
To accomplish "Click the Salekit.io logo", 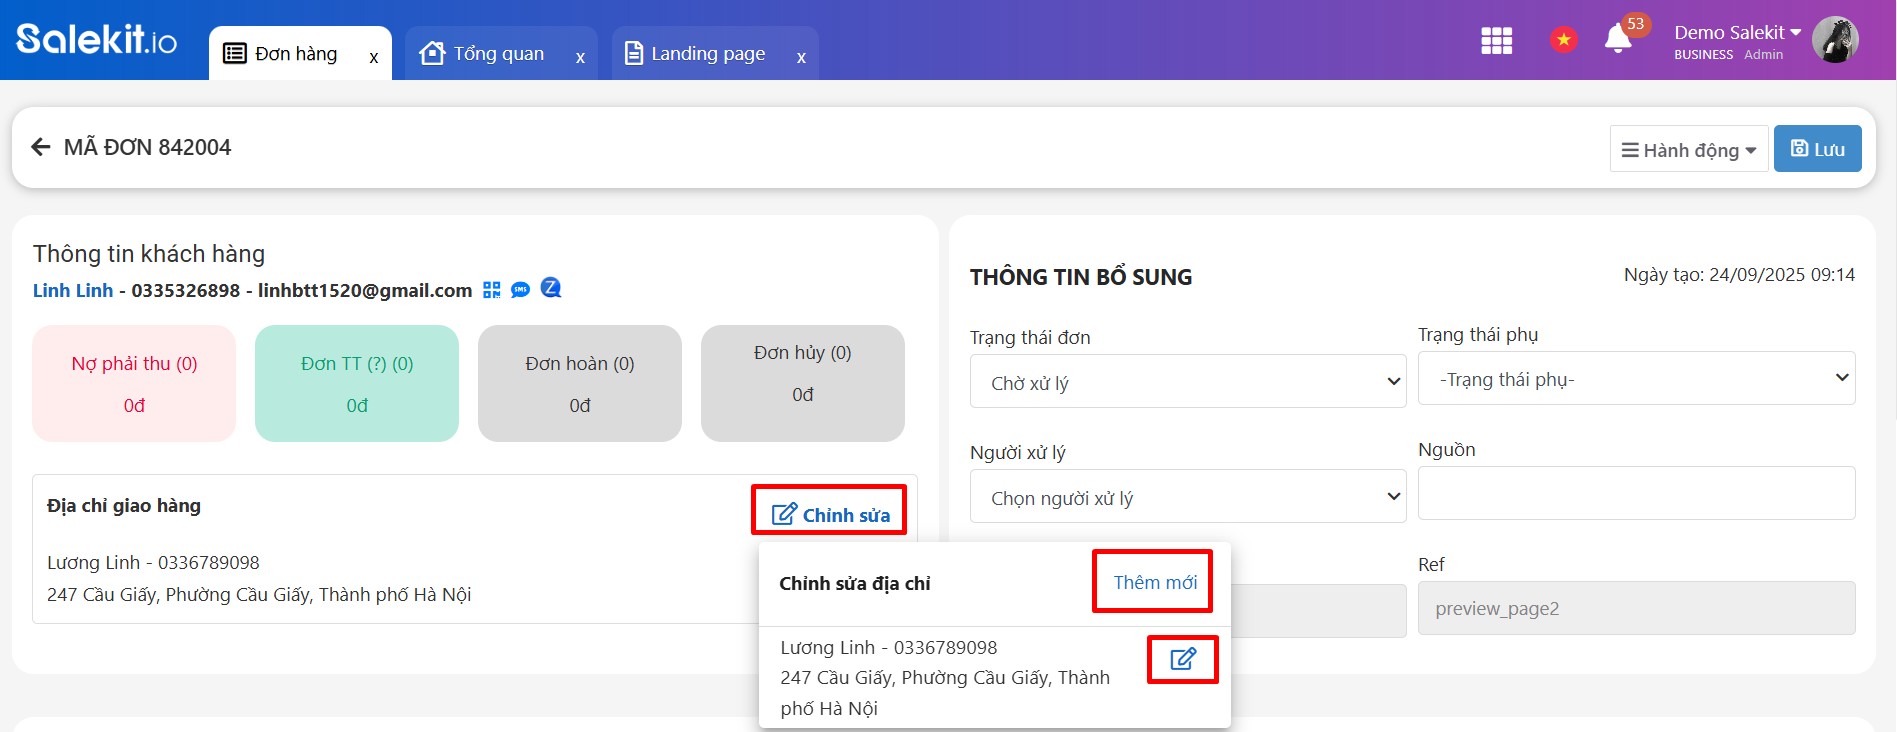I will point(97,40).
